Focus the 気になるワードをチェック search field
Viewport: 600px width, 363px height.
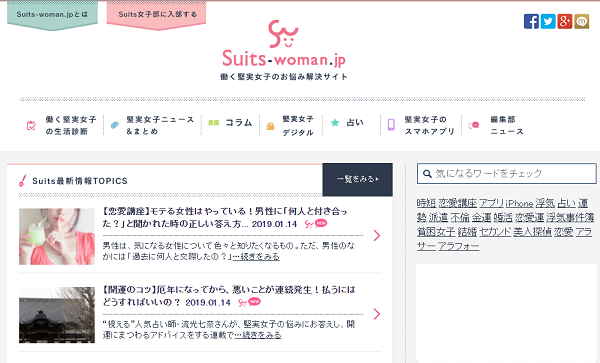point(507,174)
